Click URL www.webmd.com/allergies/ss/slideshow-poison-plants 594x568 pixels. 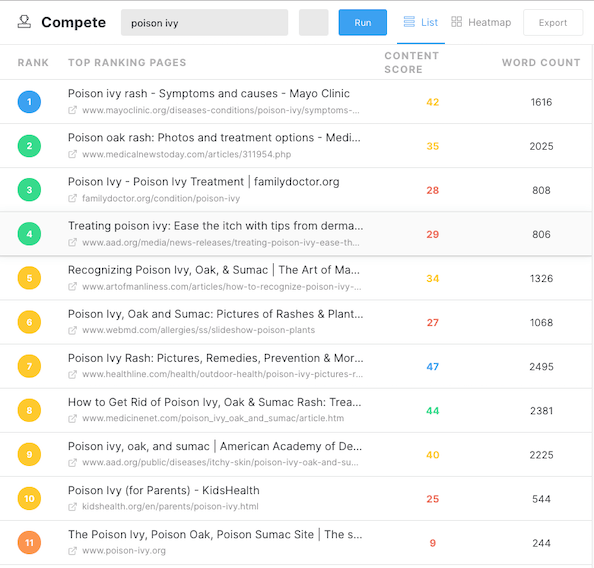coord(199,330)
